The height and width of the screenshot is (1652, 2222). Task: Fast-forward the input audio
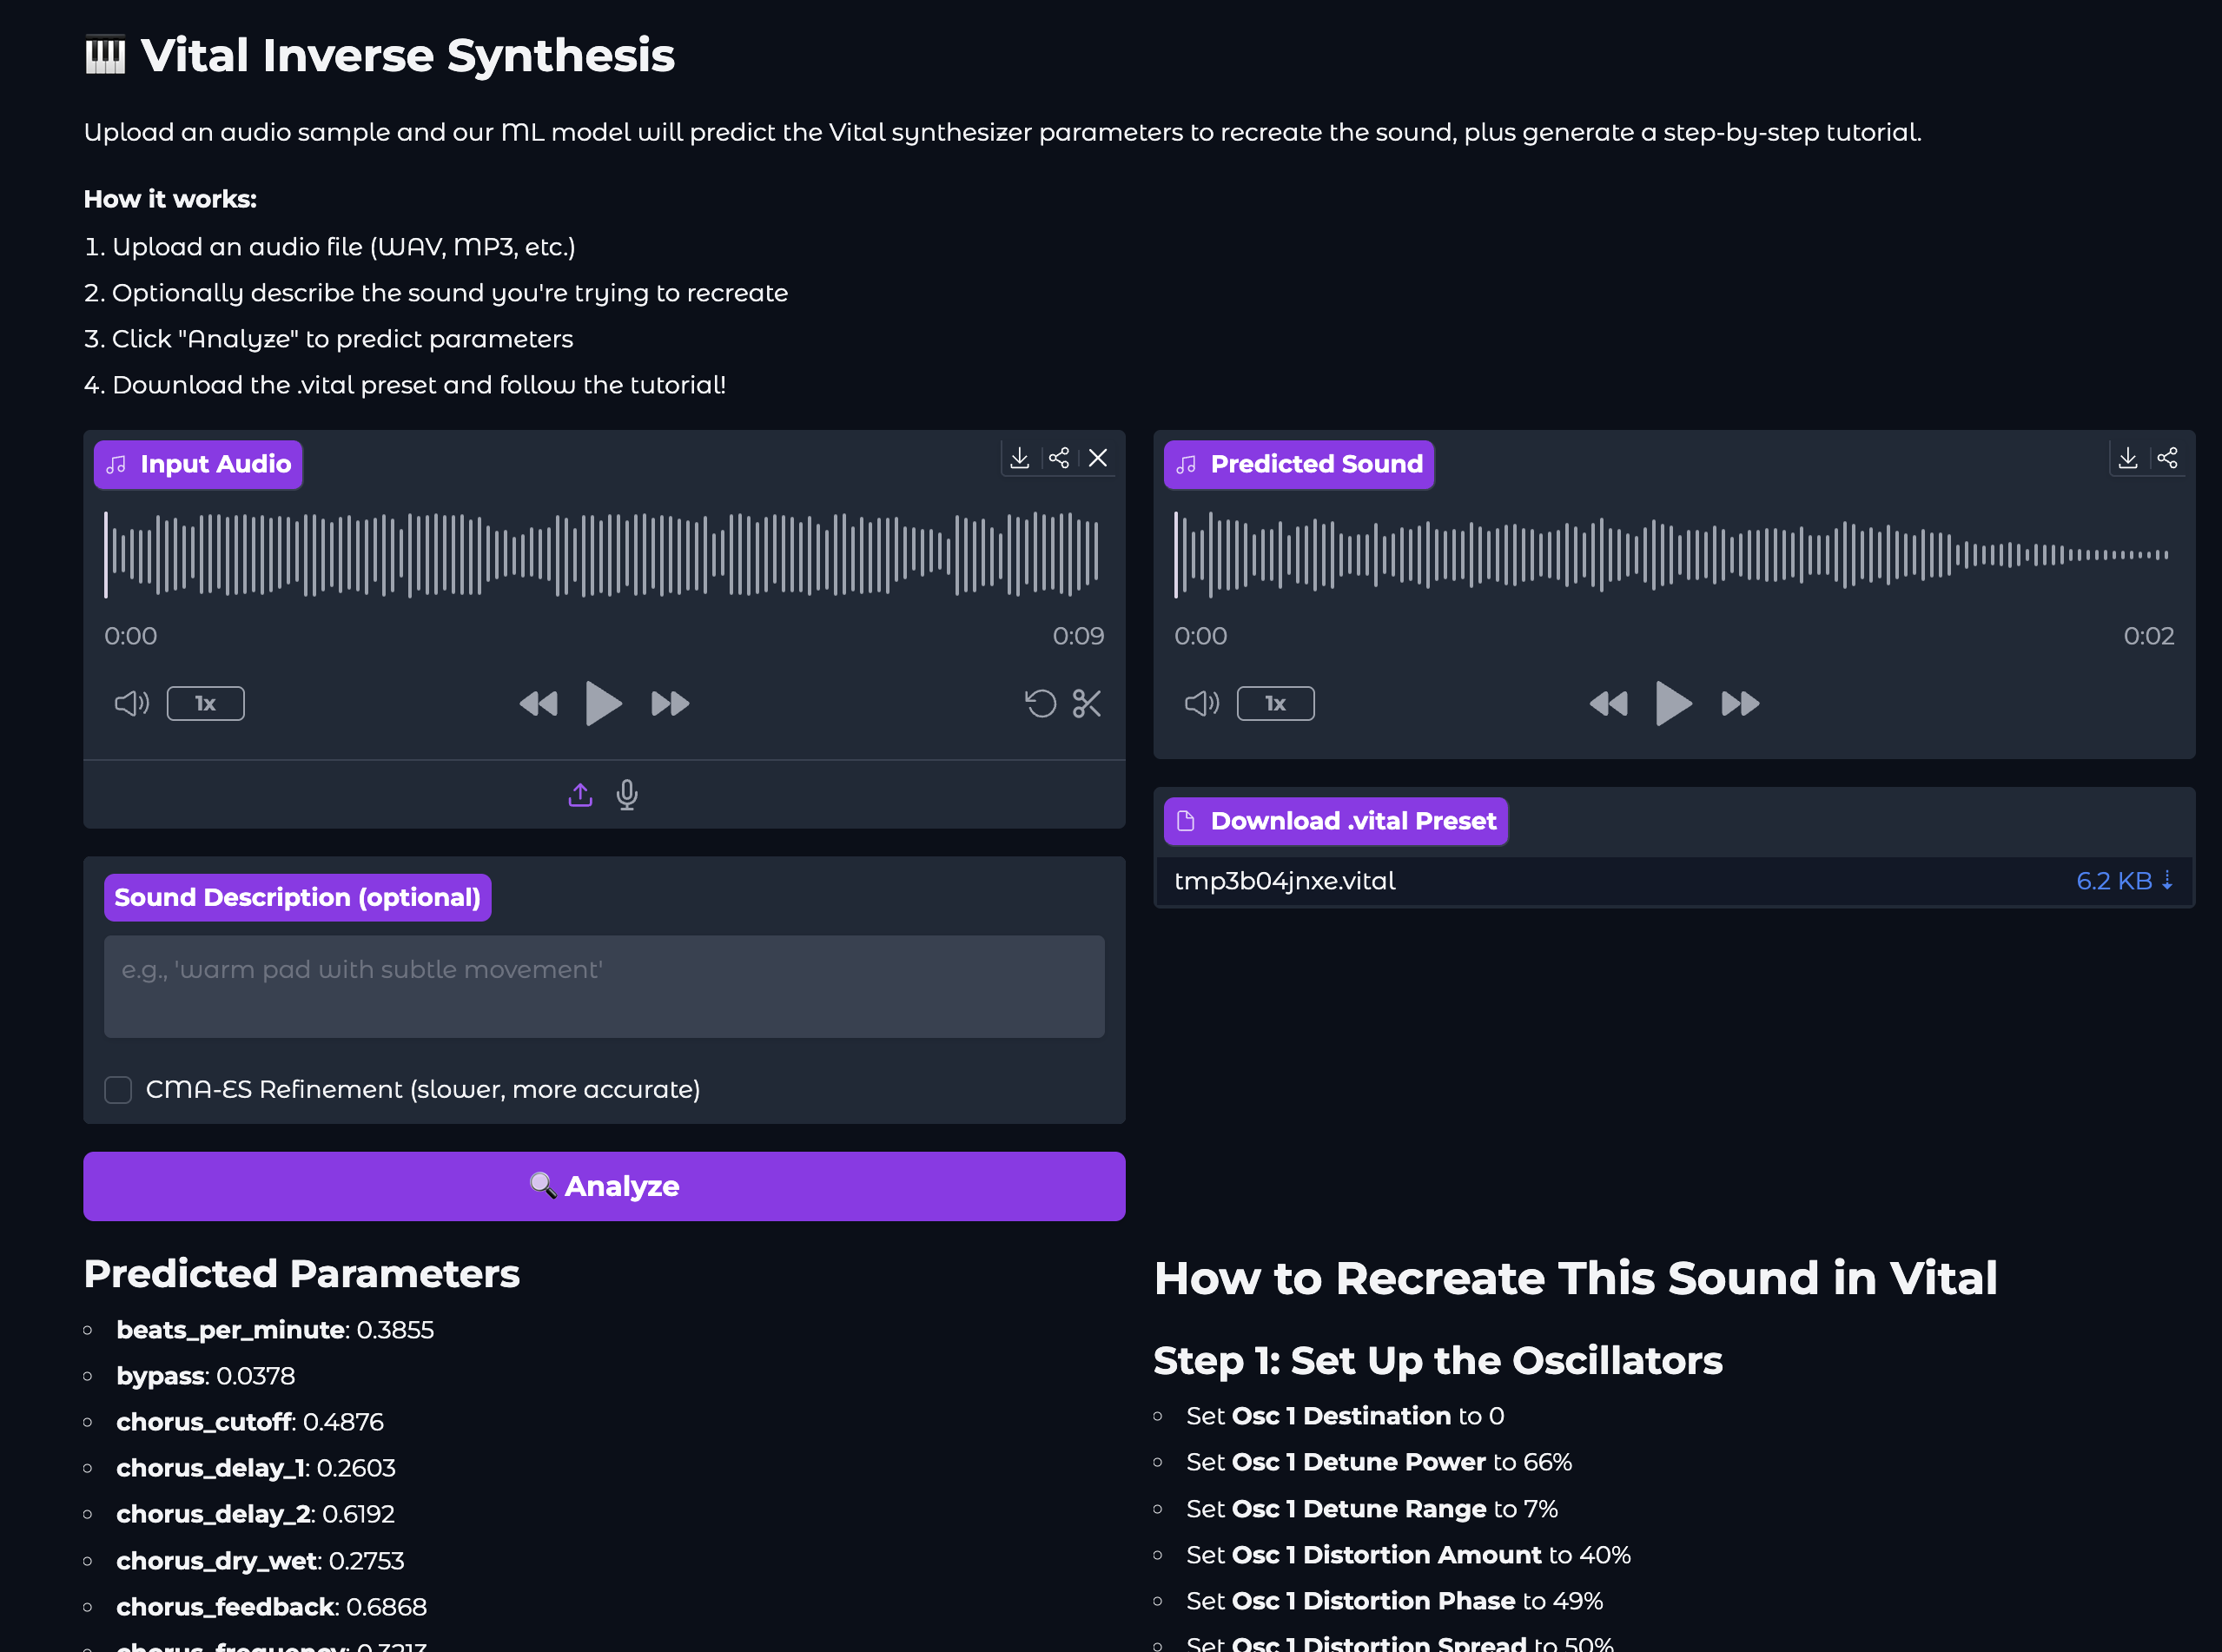point(670,704)
